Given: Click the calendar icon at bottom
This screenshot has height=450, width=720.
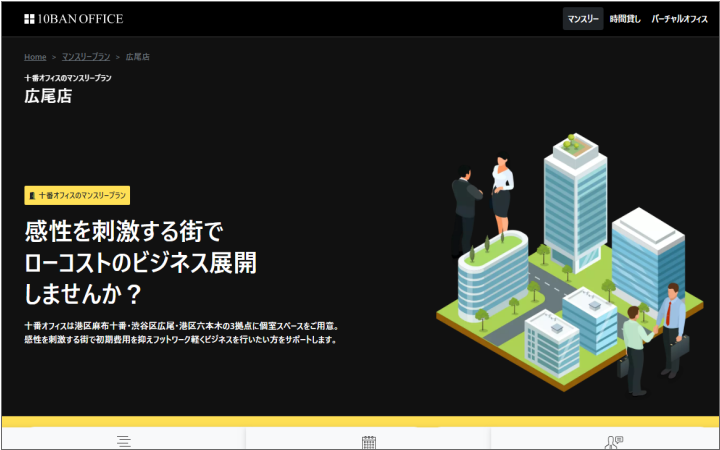Looking at the screenshot, I should 369,442.
